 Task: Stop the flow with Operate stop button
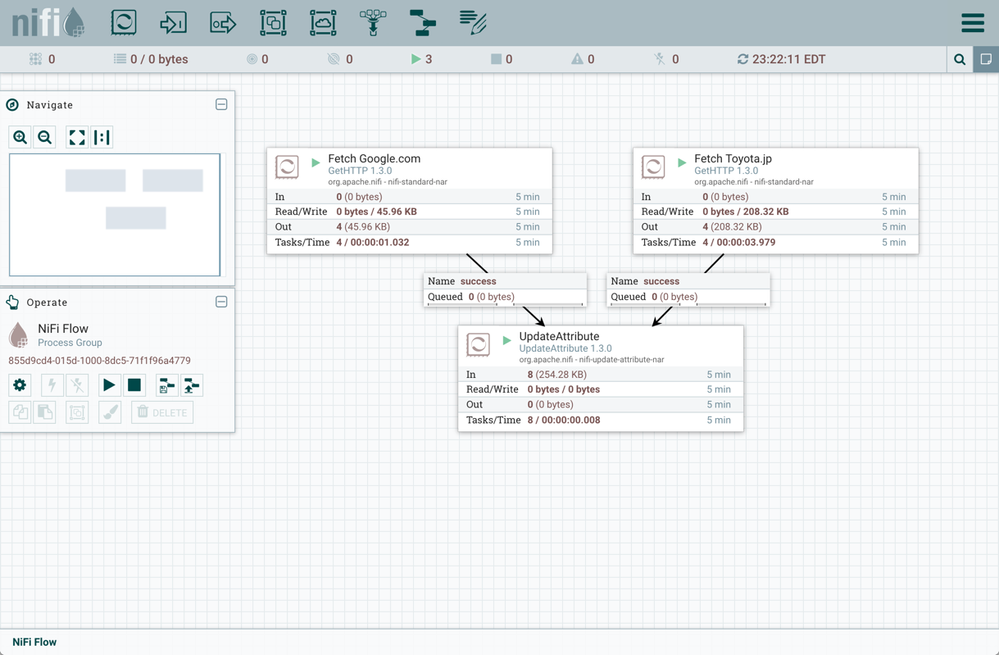coord(135,385)
